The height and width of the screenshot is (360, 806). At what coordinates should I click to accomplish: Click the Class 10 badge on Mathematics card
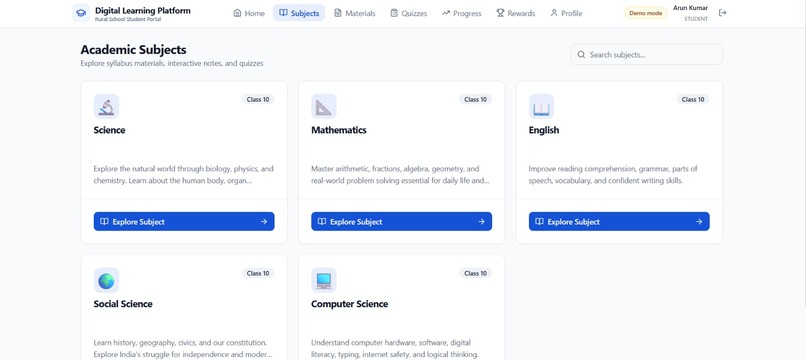(x=475, y=99)
